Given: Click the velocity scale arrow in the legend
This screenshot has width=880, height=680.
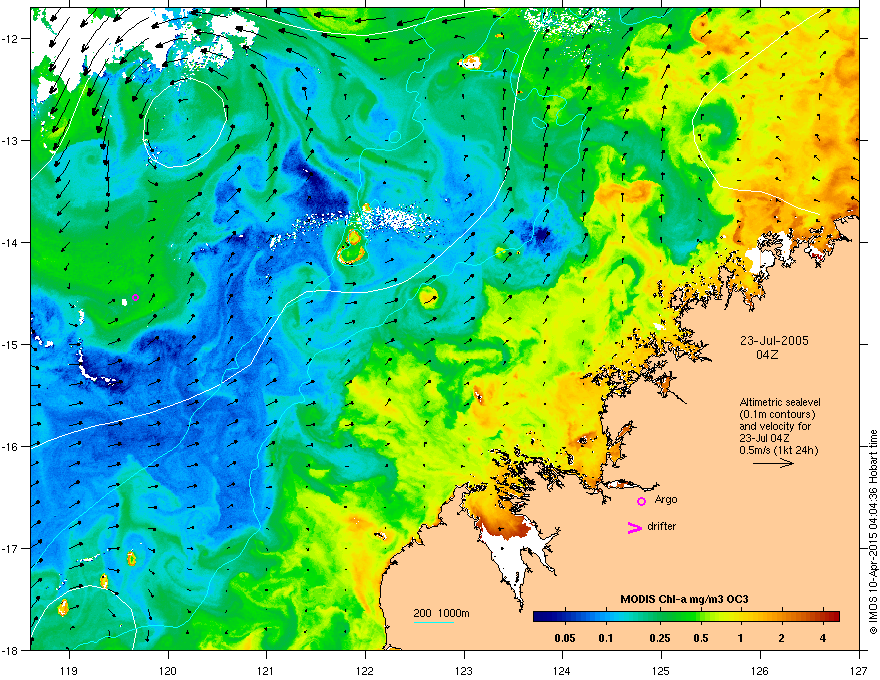Looking at the screenshot, I should pyautogui.click(x=773, y=463).
